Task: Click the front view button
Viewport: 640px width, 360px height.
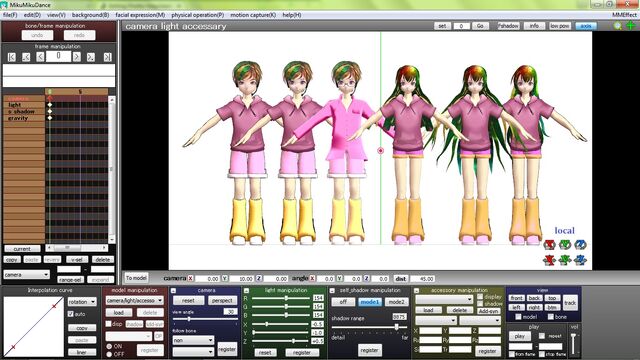Action: (516, 298)
